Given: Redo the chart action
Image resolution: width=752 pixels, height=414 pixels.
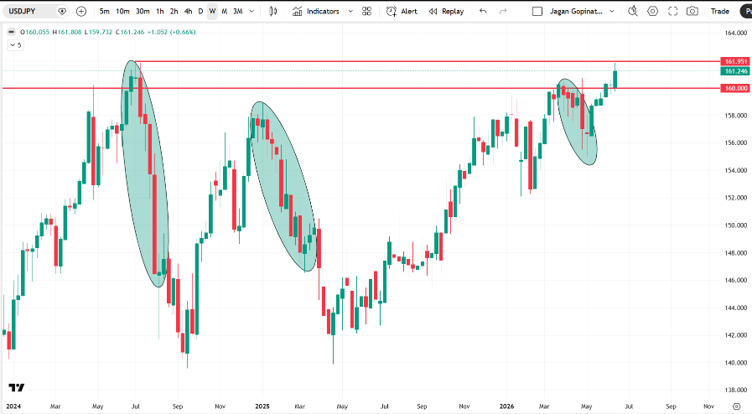Looking at the screenshot, I should 503,11.
